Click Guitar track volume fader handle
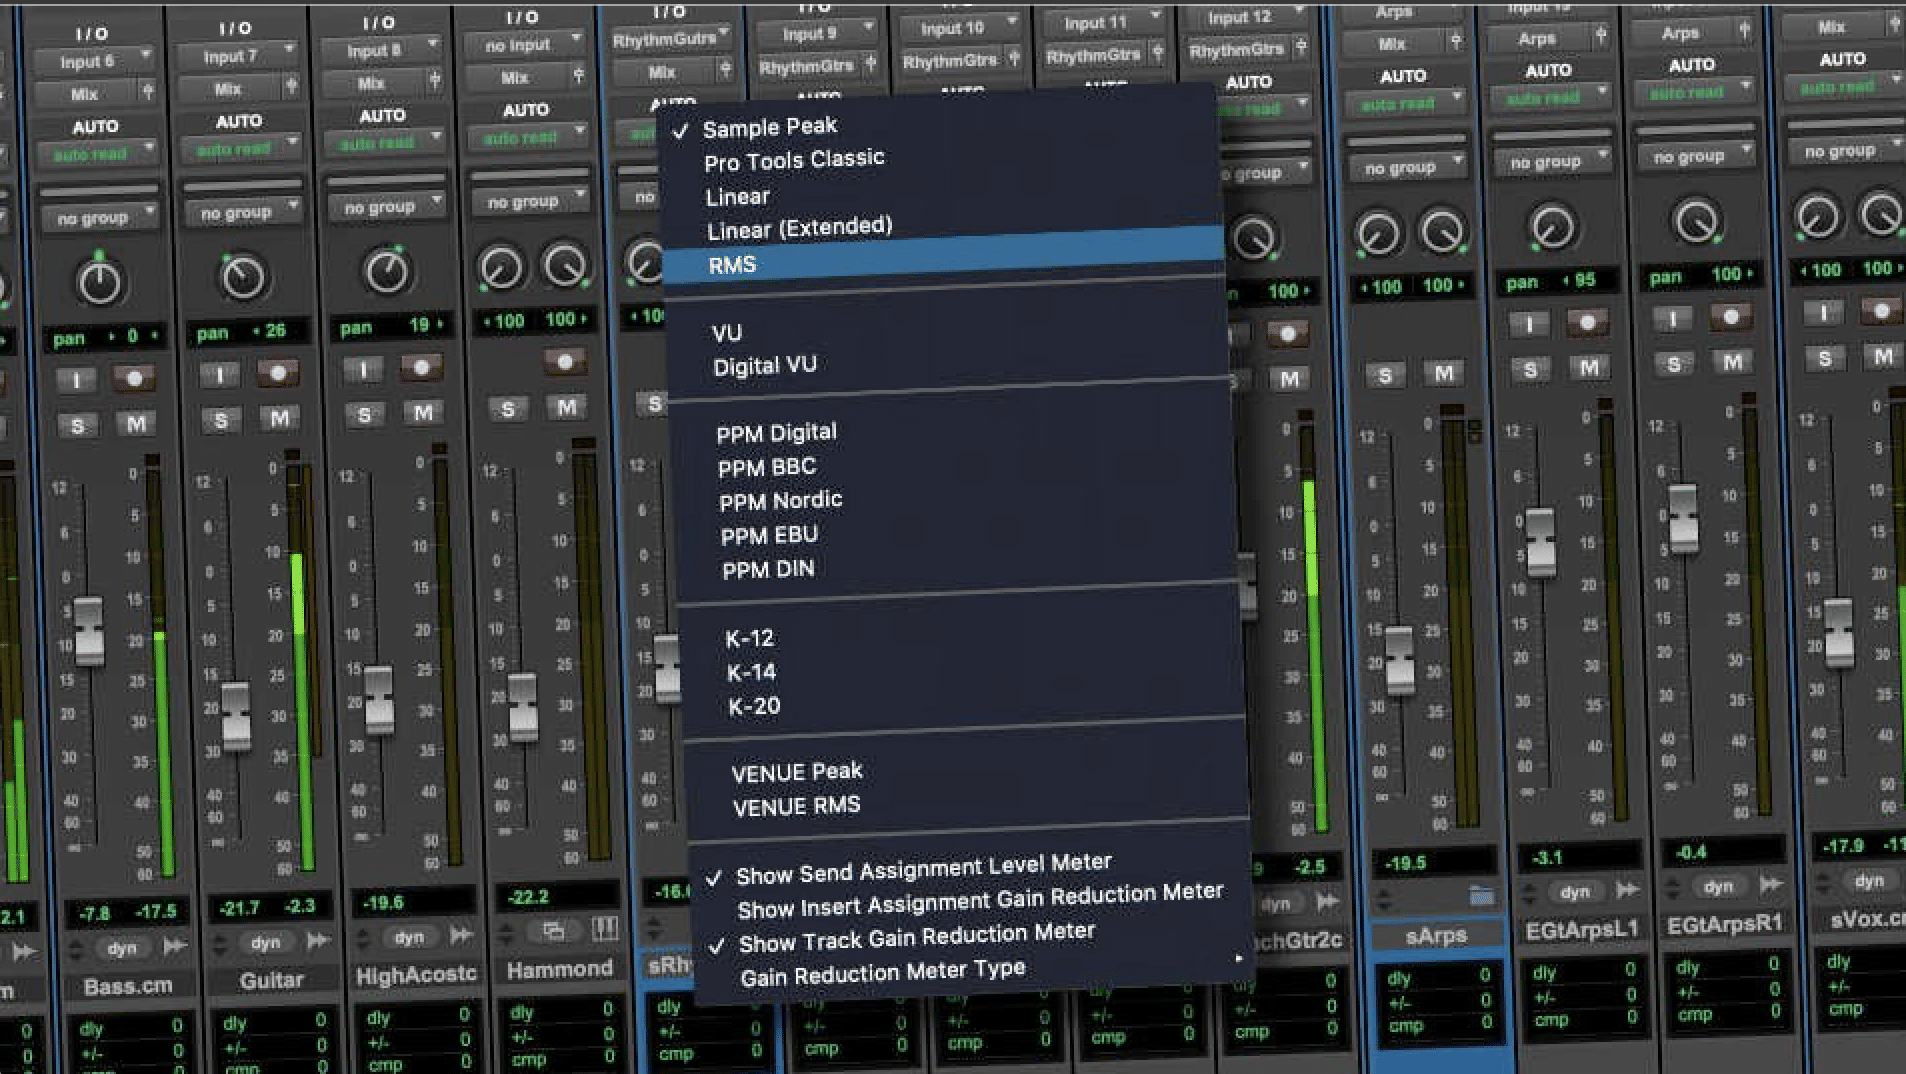The height and width of the screenshot is (1074, 1906). pyautogui.click(x=235, y=716)
